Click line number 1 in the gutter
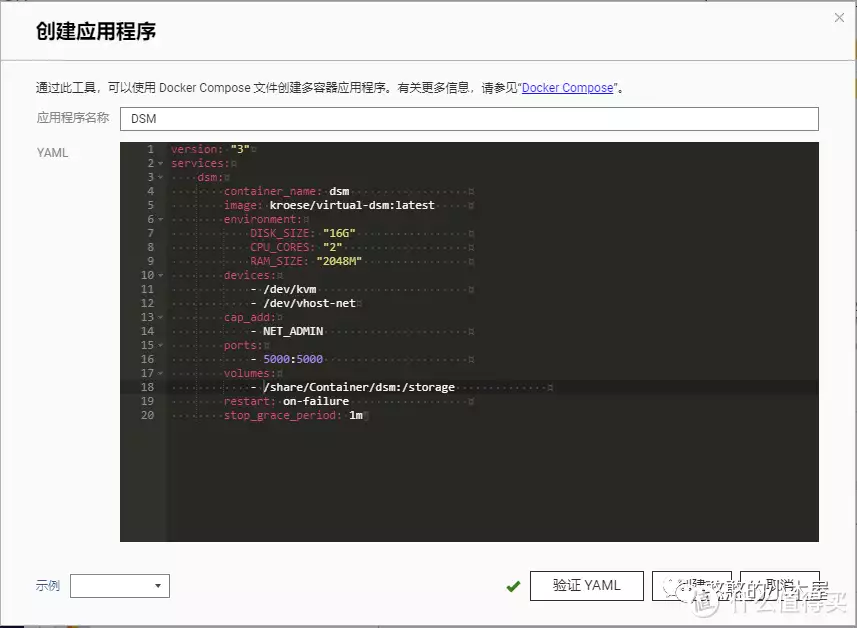The height and width of the screenshot is (628, 857). coord(150,149)
